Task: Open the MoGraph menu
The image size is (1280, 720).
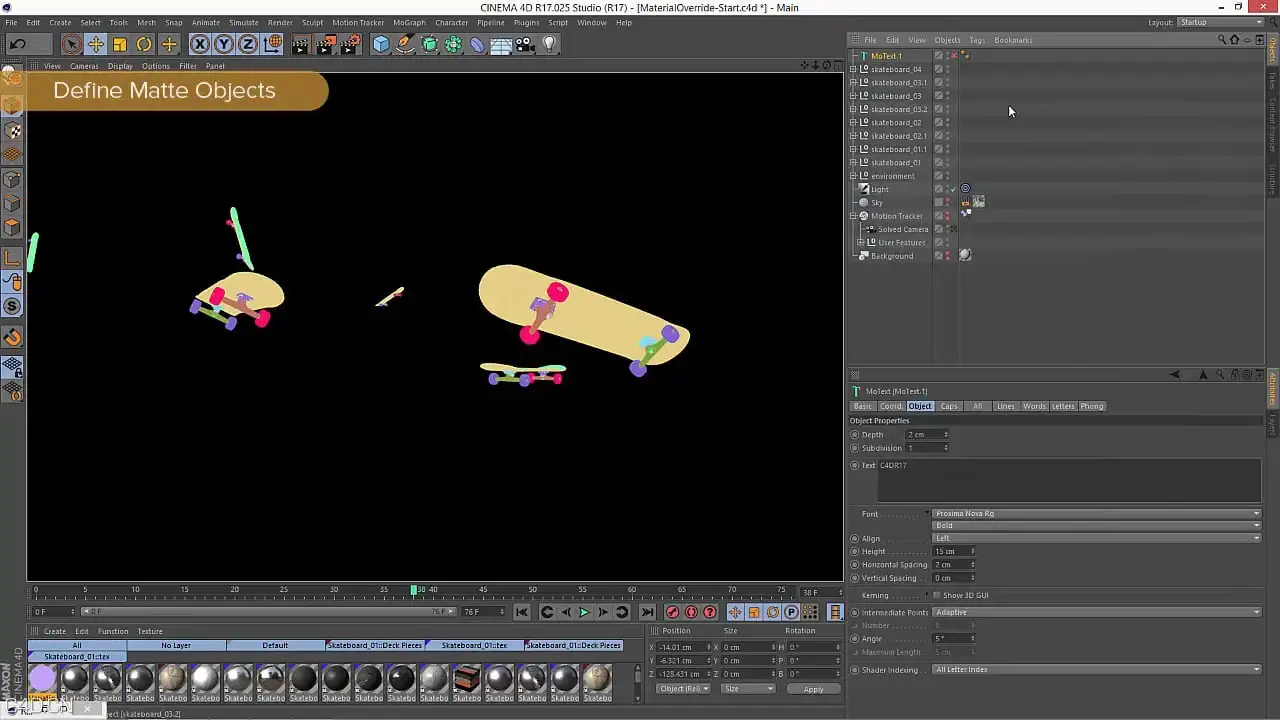Action: point(409,22)
